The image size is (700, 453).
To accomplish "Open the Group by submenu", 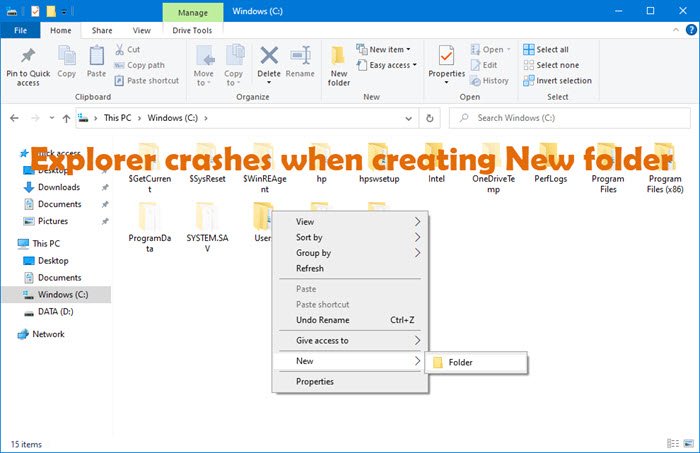I will (350, 253).
